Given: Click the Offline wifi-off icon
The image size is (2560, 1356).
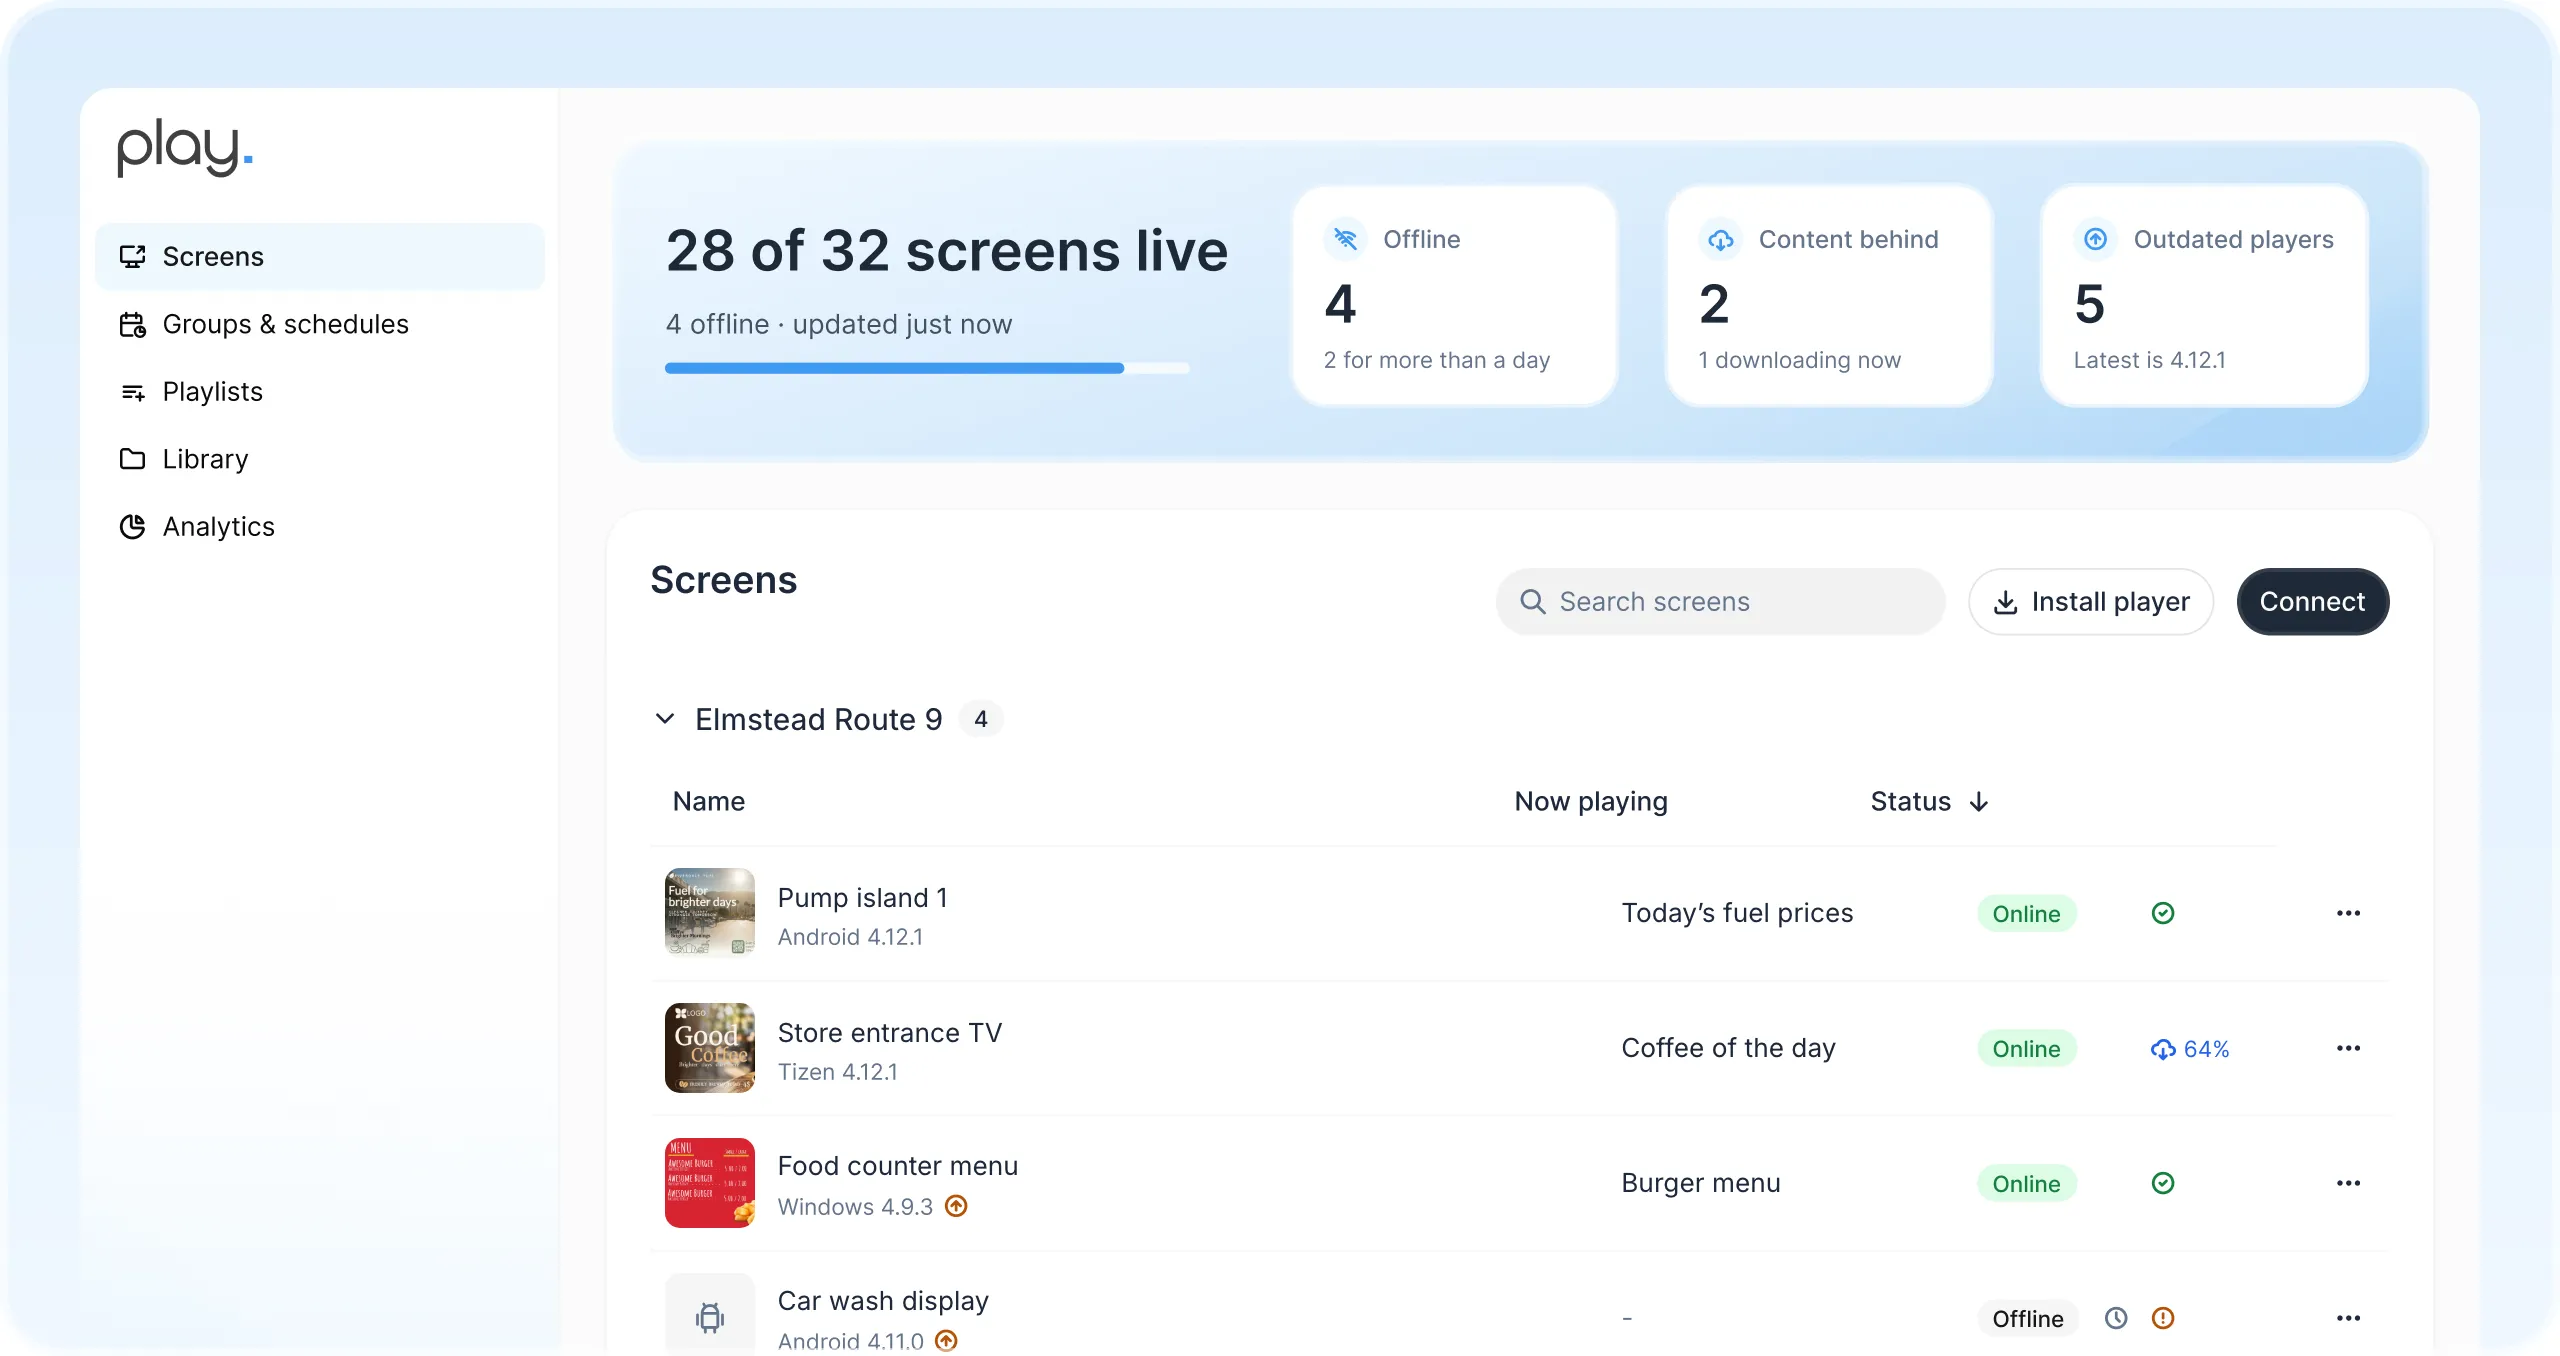Looking at the screenshot, I should pos(1345,239).
